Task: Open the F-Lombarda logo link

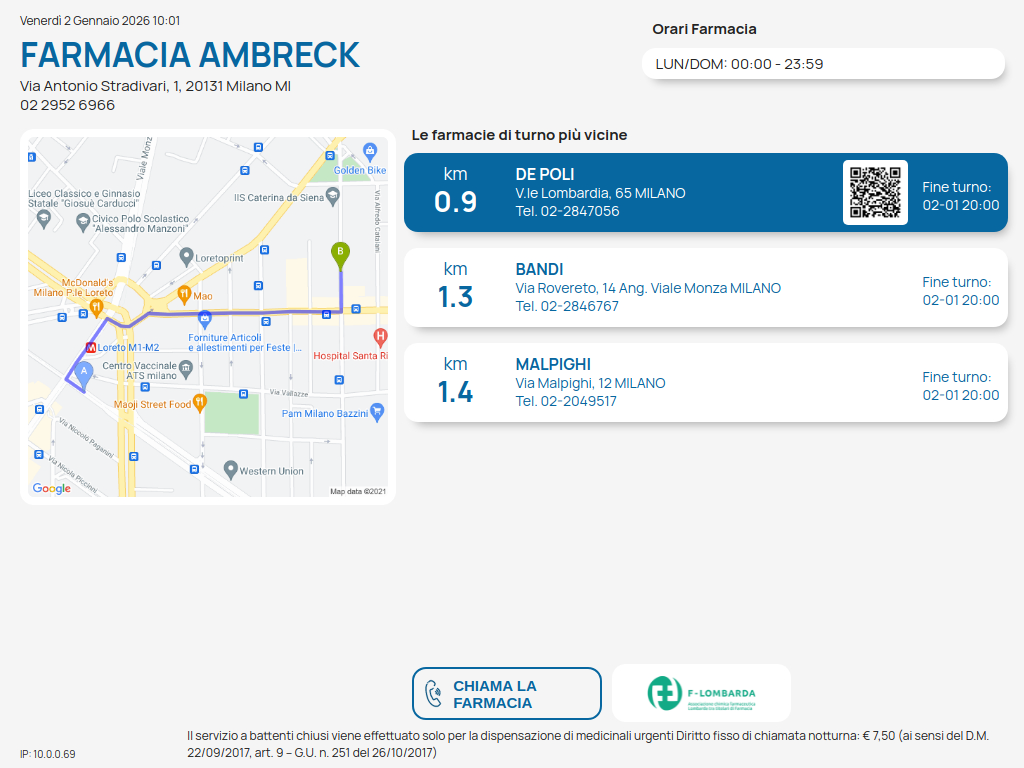Action: pyautogui.click(x=701, y=693)
